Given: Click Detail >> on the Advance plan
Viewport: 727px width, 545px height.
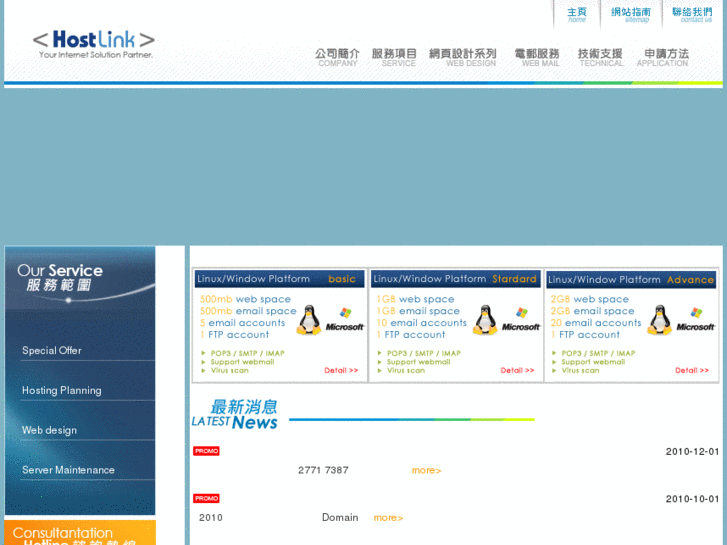Looking at the screenshot, I should (692, 370).
